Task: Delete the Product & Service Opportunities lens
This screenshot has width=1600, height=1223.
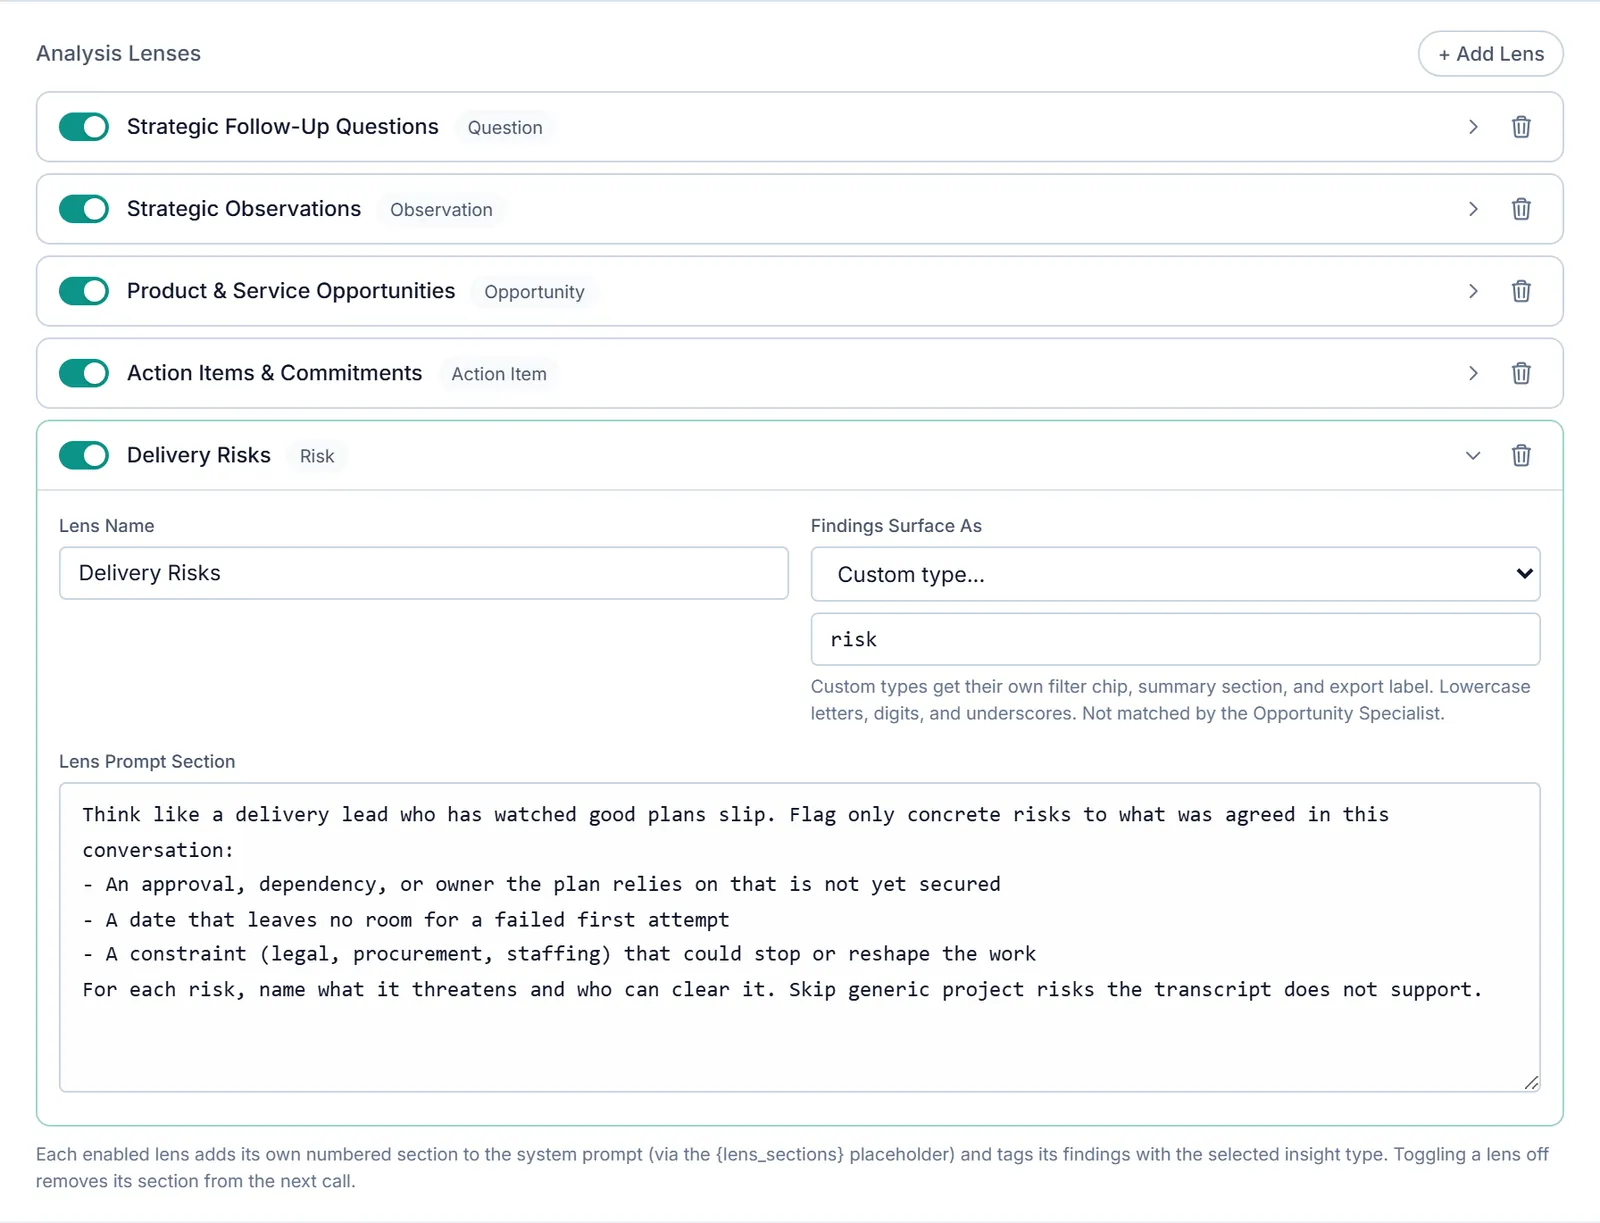Action: [x=1520, y=291]
